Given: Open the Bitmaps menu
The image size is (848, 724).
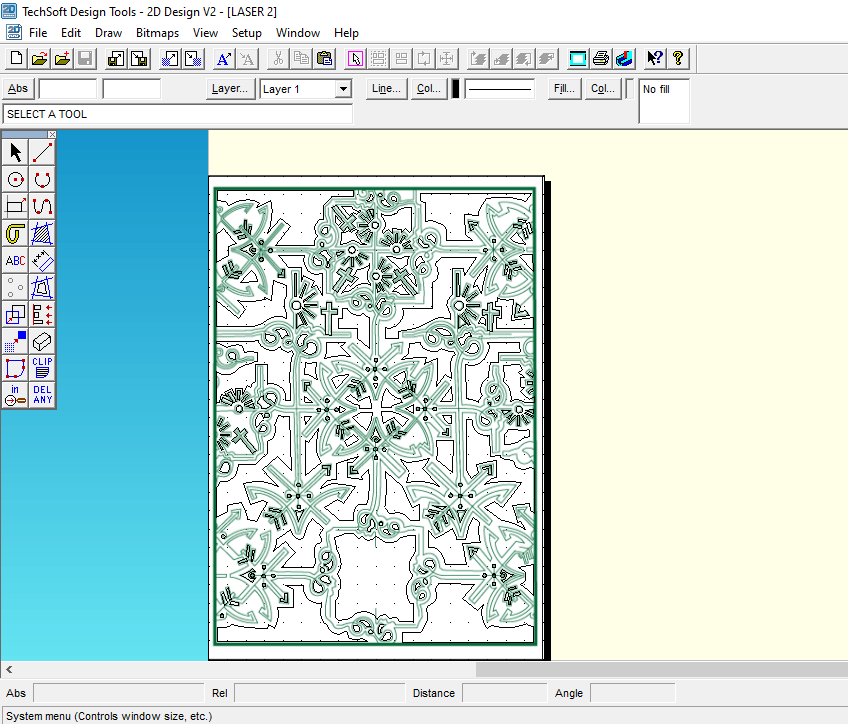Looking at the screenshot, I should (x=157, y=33).
